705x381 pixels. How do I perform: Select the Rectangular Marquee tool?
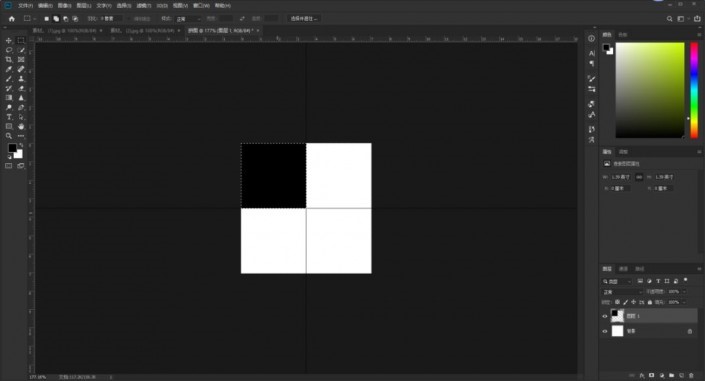coord(21,40)
